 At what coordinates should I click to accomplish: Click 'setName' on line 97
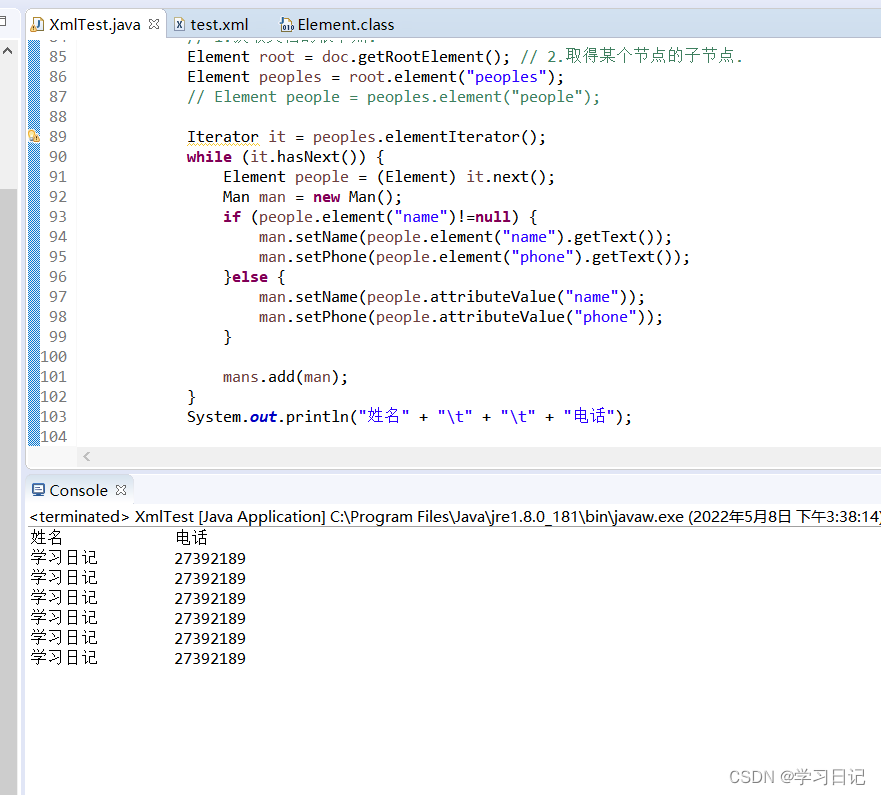pos(326,297)
